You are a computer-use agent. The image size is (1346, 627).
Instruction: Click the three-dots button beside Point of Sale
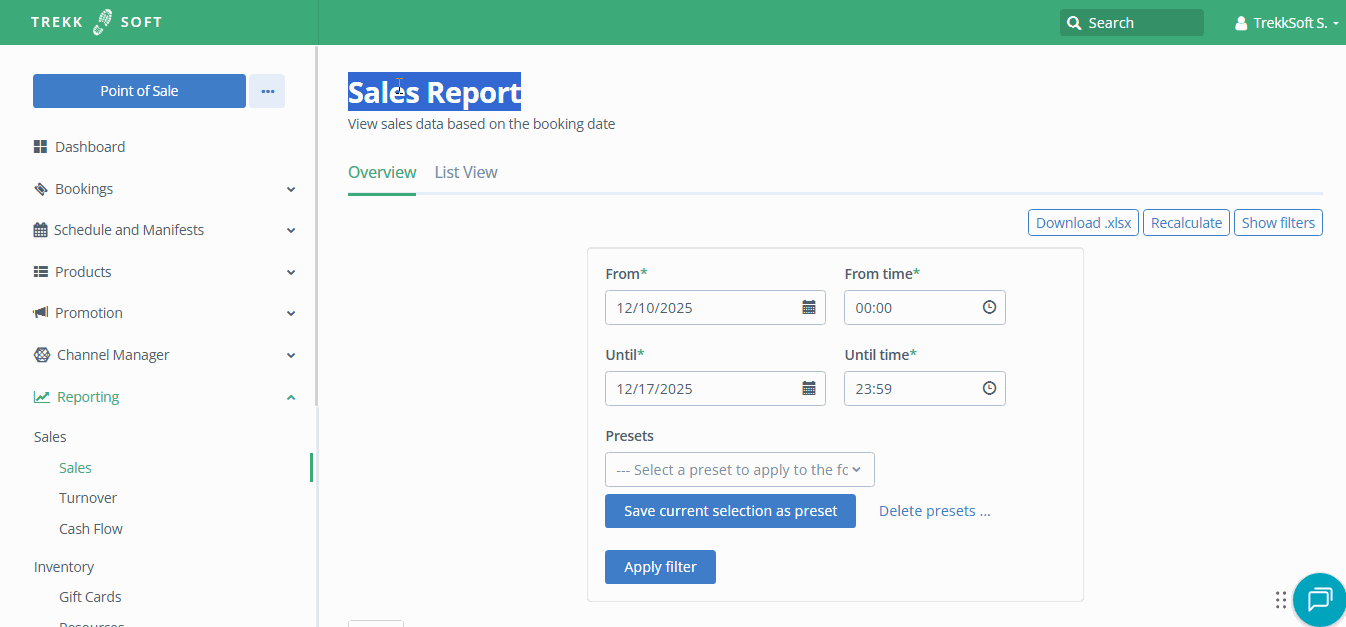(x=267, y=91)
